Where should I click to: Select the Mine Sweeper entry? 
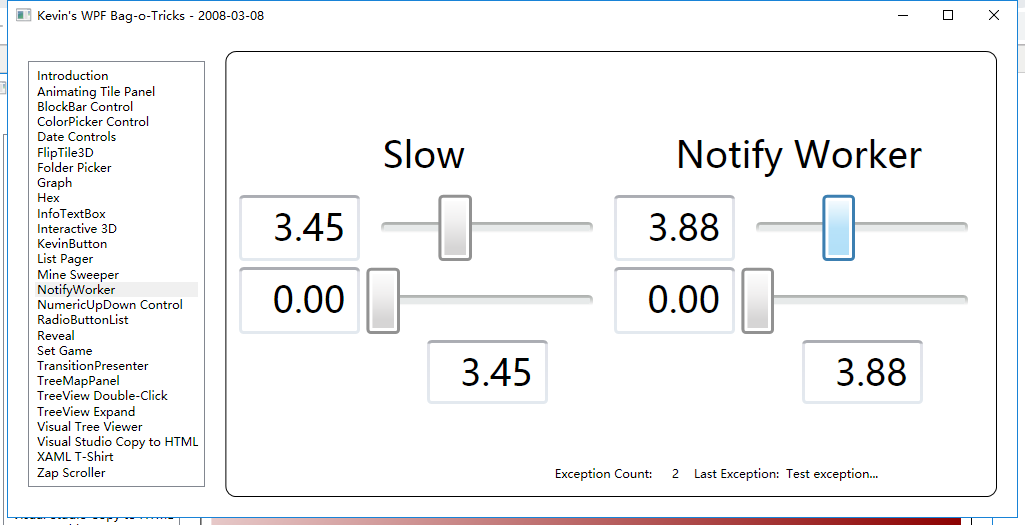[78, 275]
